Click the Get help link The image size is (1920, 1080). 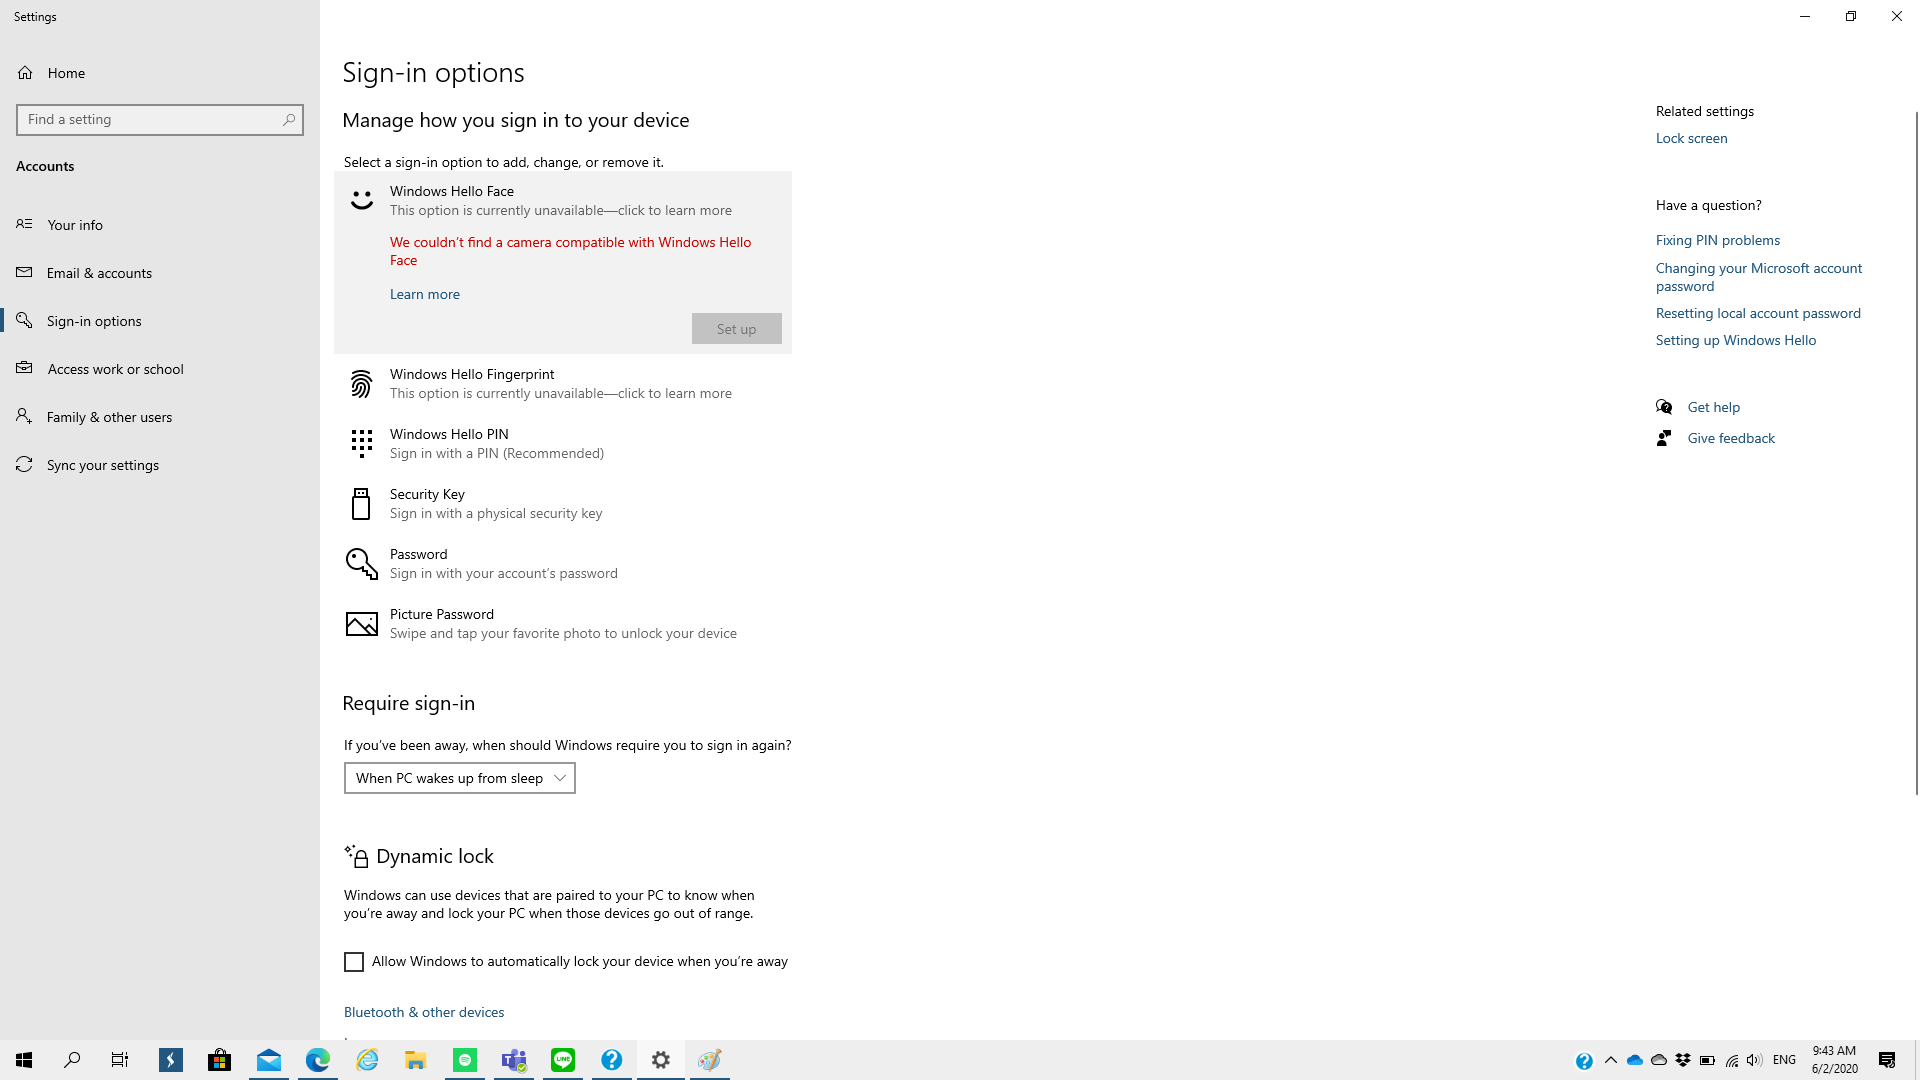(x=1714, y=407)
